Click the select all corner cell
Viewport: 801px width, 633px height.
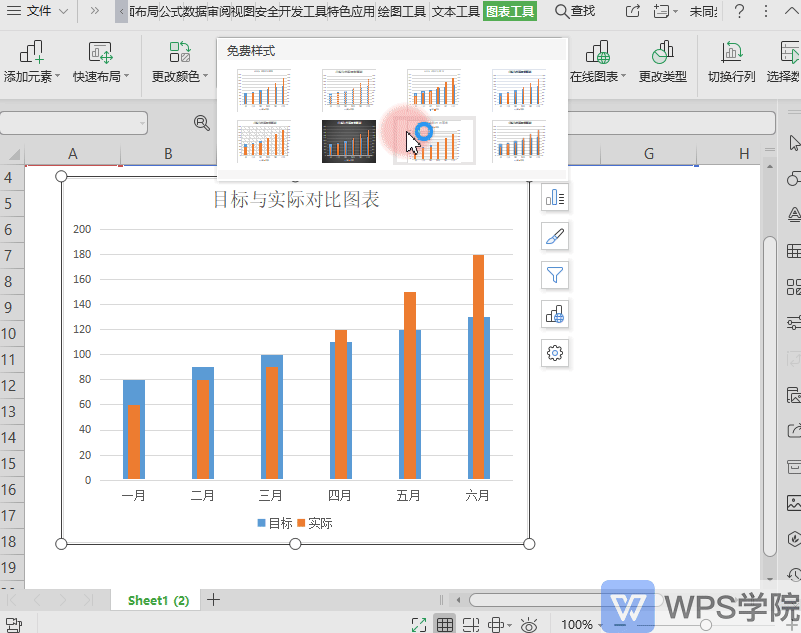coord(12,154)
